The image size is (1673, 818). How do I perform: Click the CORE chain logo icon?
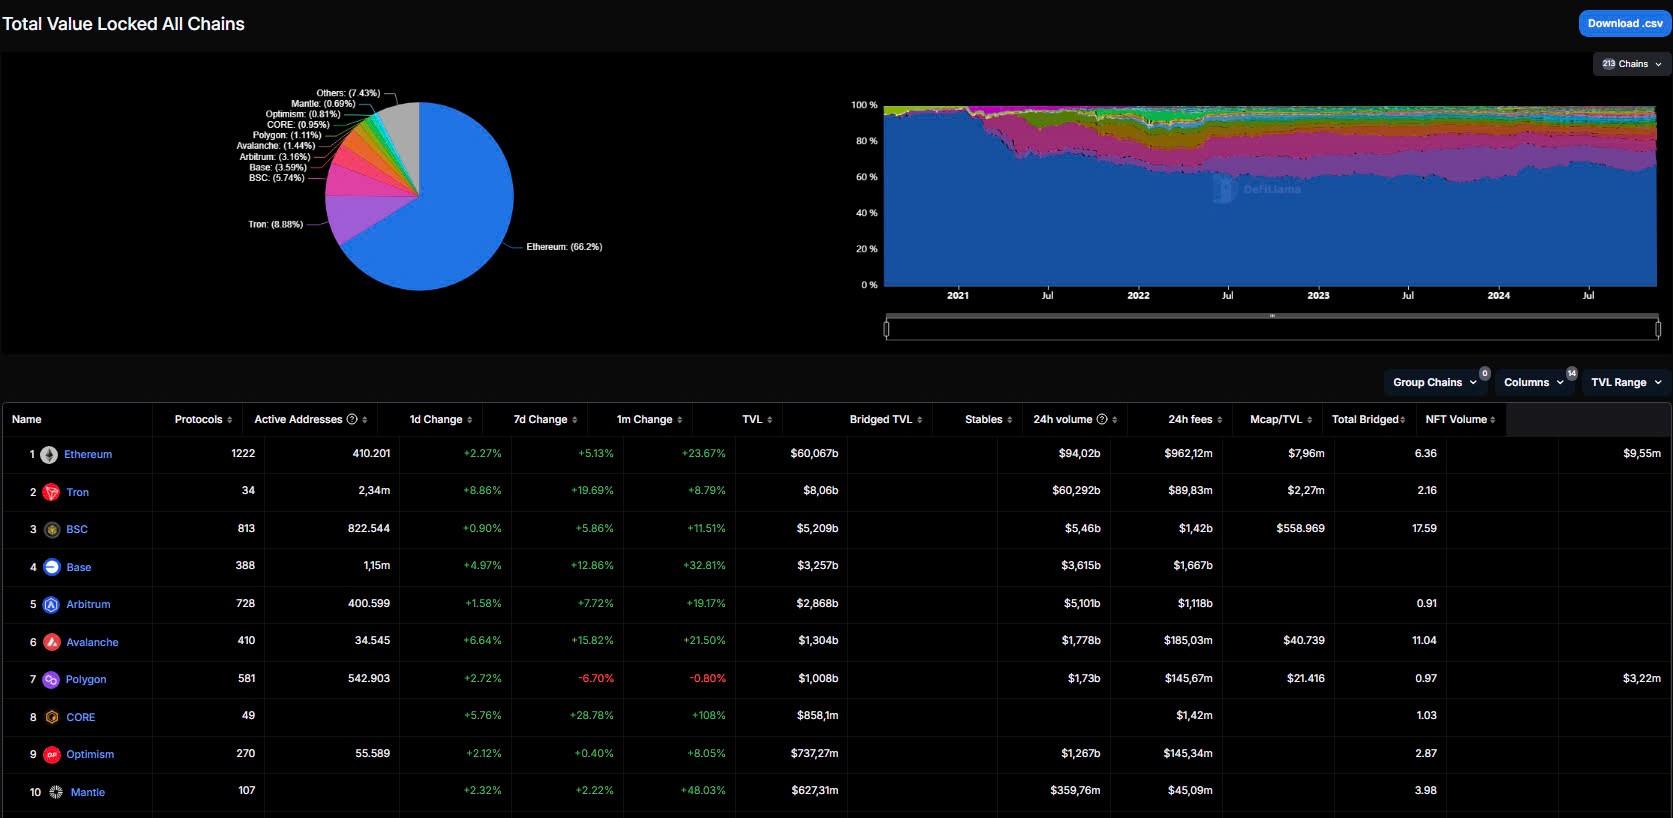click(52, 717)
